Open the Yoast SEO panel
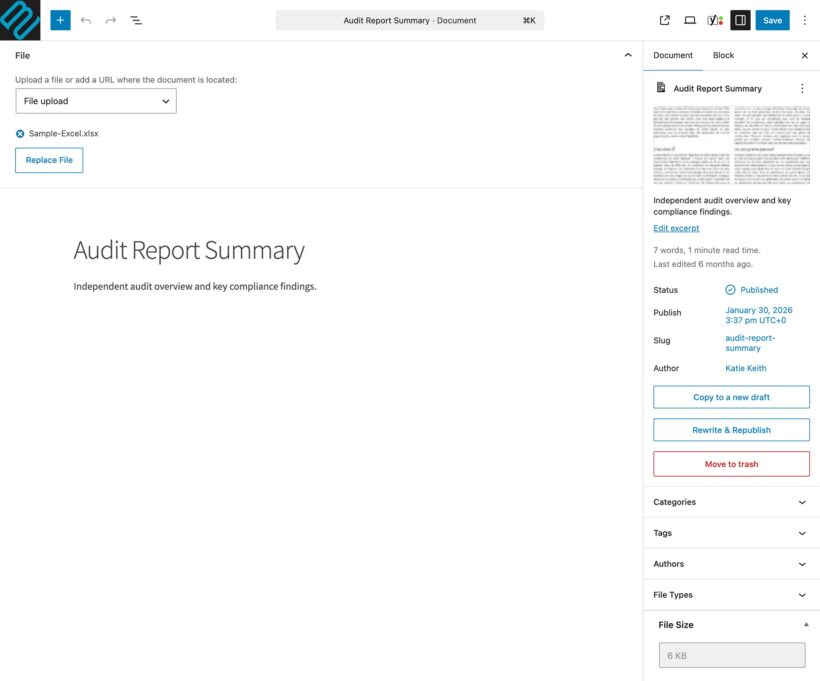 [715, 20]
